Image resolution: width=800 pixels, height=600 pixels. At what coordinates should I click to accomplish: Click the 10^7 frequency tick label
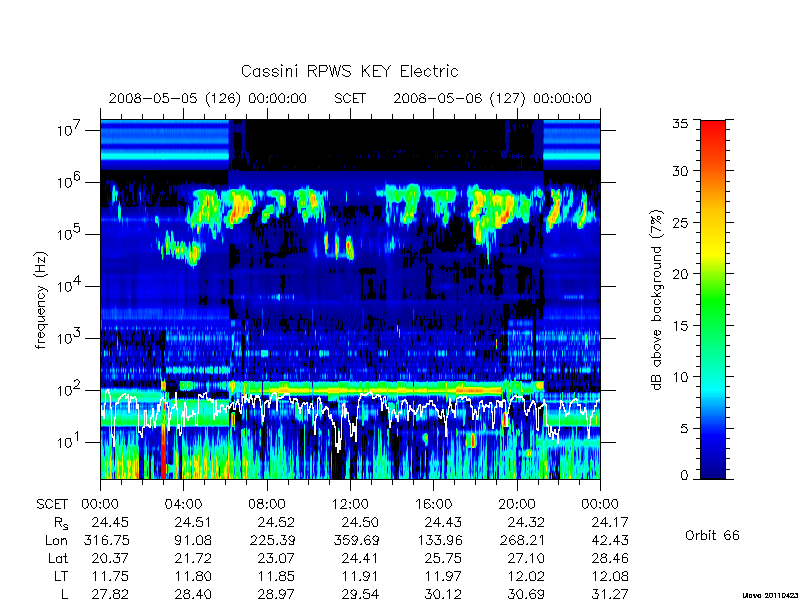[x=69, y=129]
